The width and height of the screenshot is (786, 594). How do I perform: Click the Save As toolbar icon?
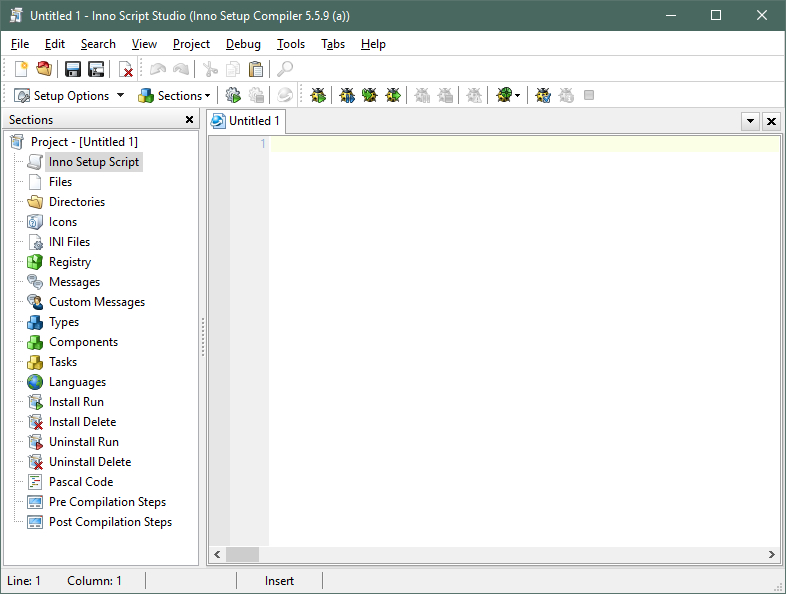(x=96, y=69)
